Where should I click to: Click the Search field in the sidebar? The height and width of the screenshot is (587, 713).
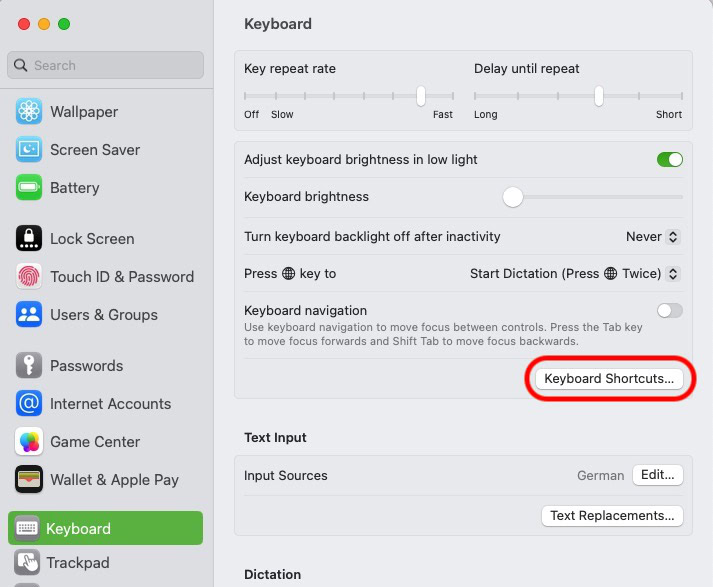(106, 65)
